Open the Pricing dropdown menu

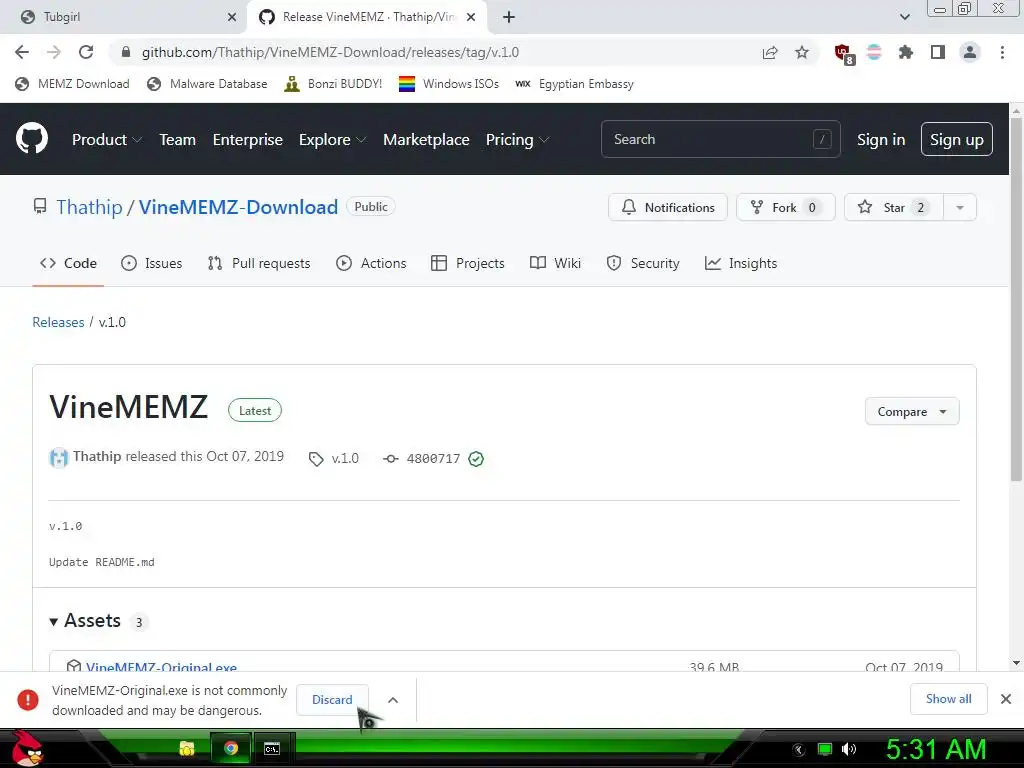tap(517, 139)
